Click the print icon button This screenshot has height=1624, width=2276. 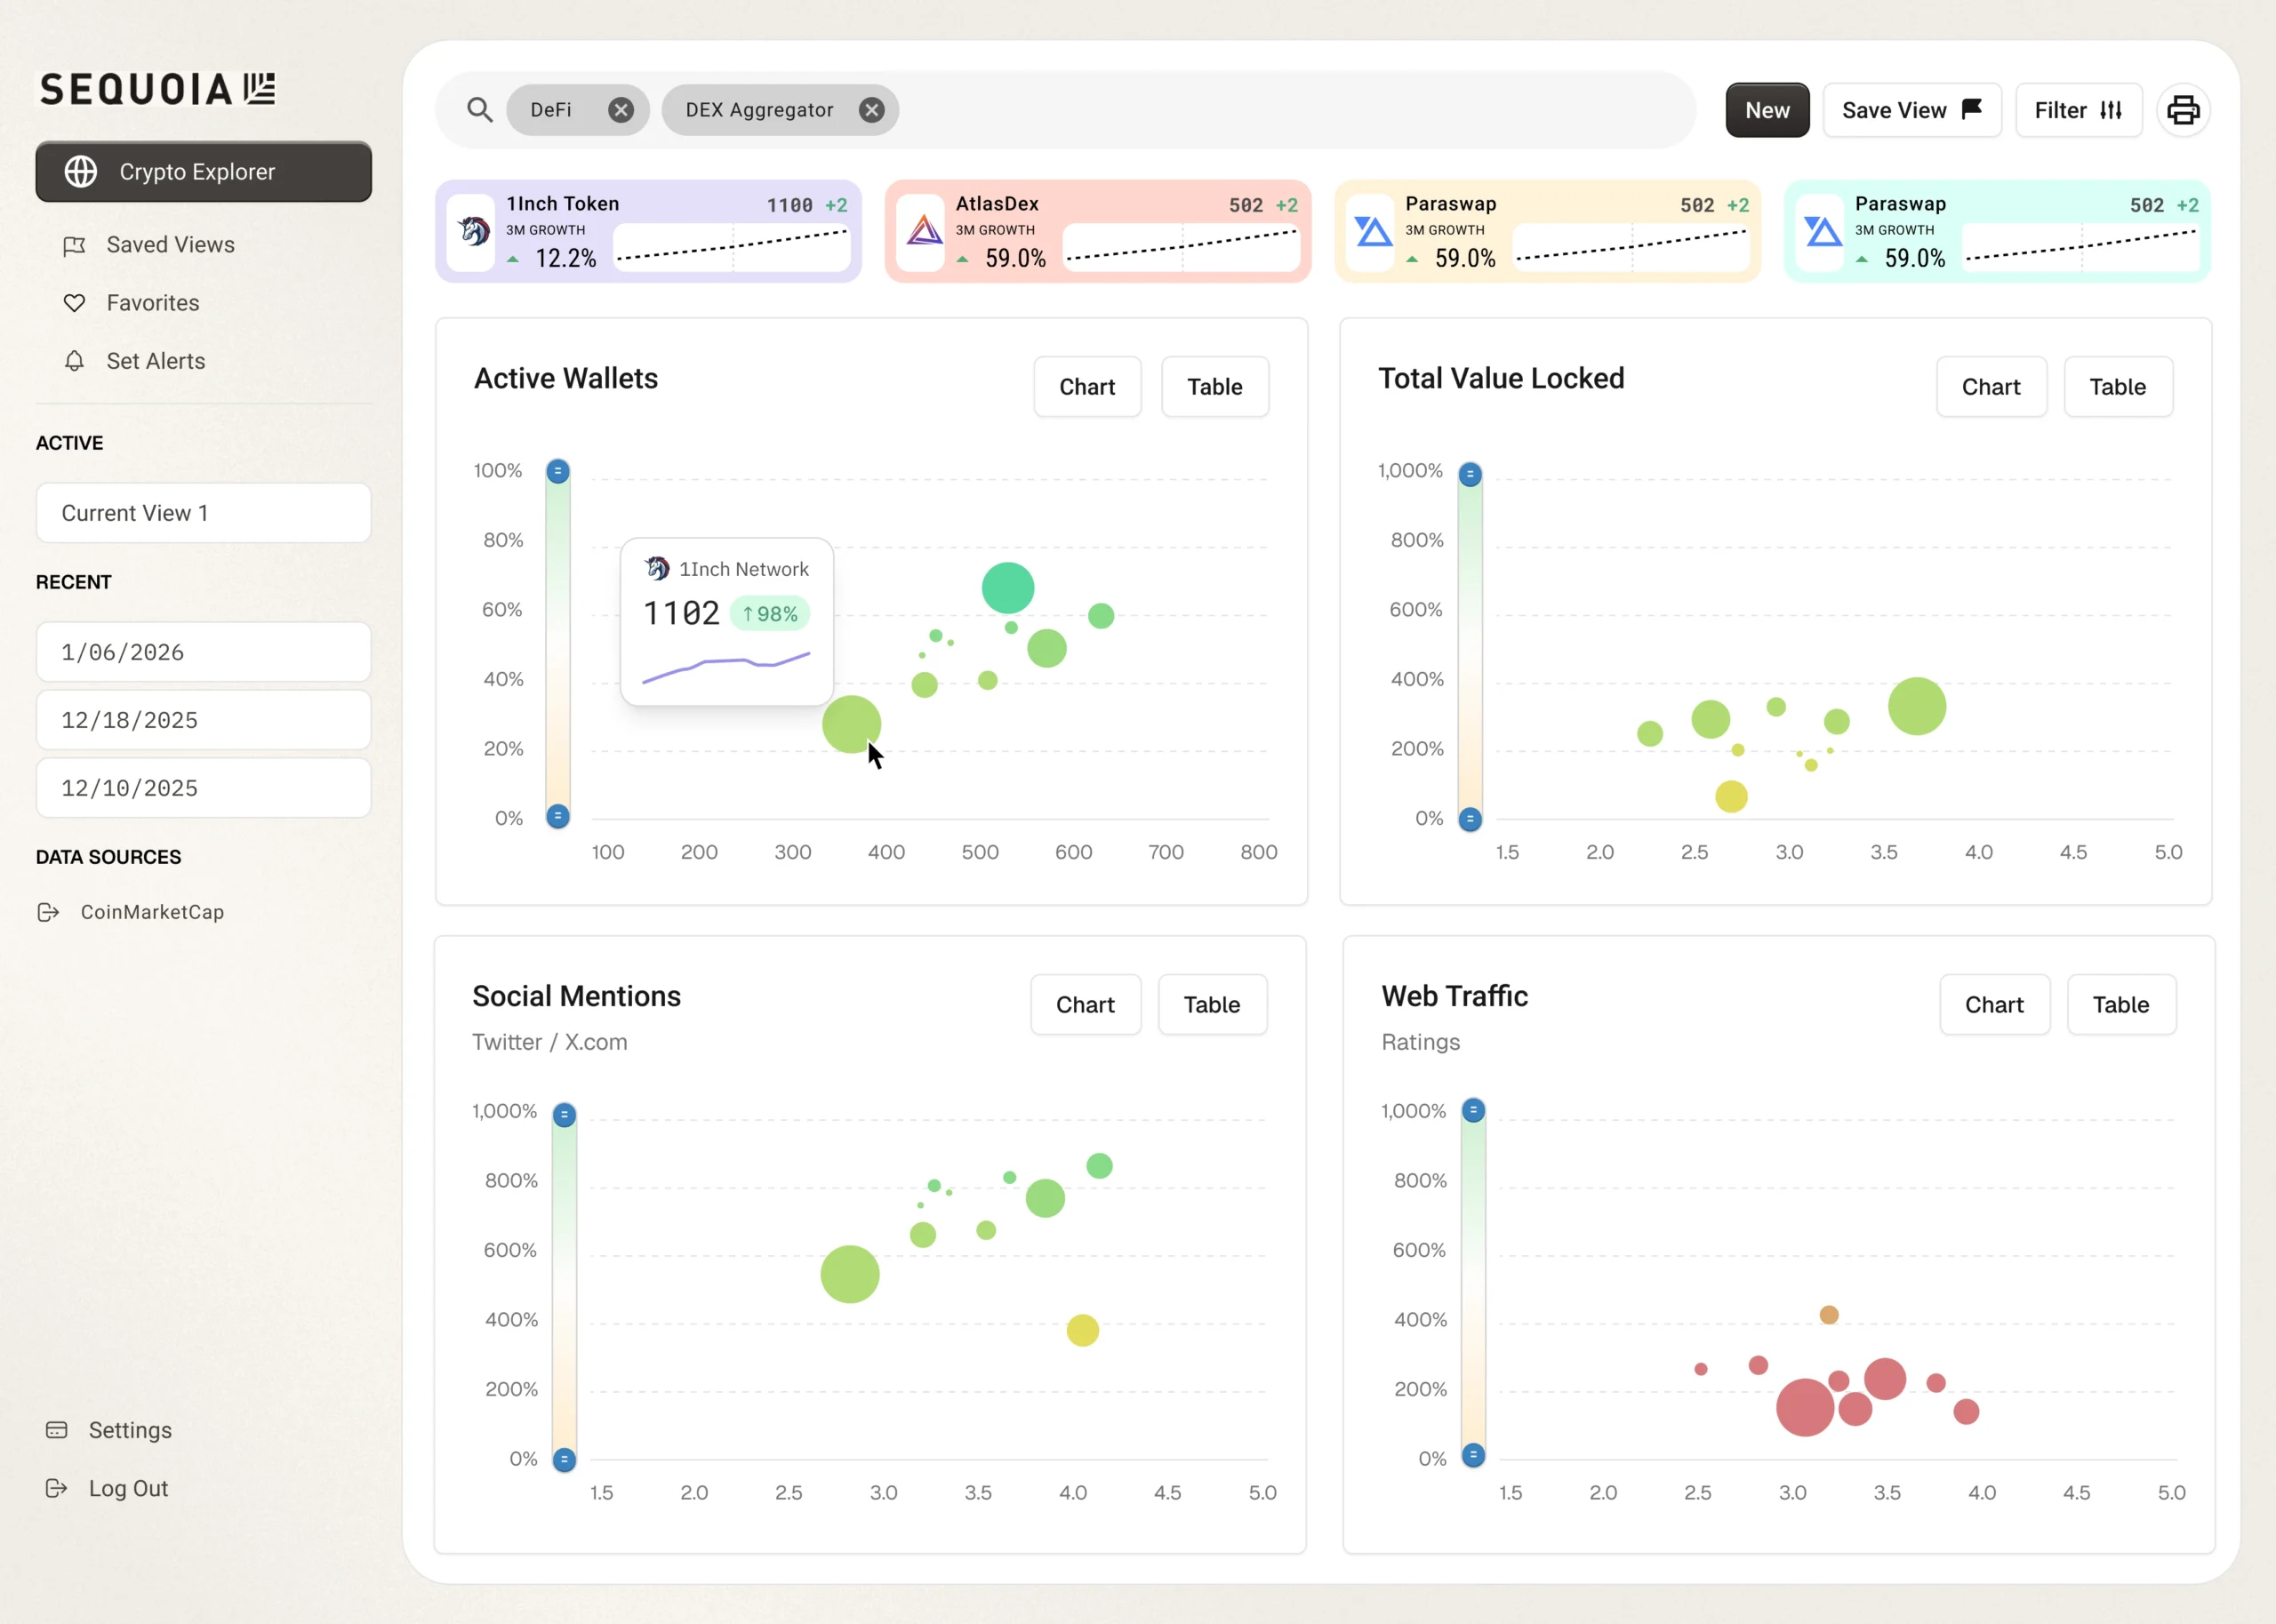[x=2182, y=110]
